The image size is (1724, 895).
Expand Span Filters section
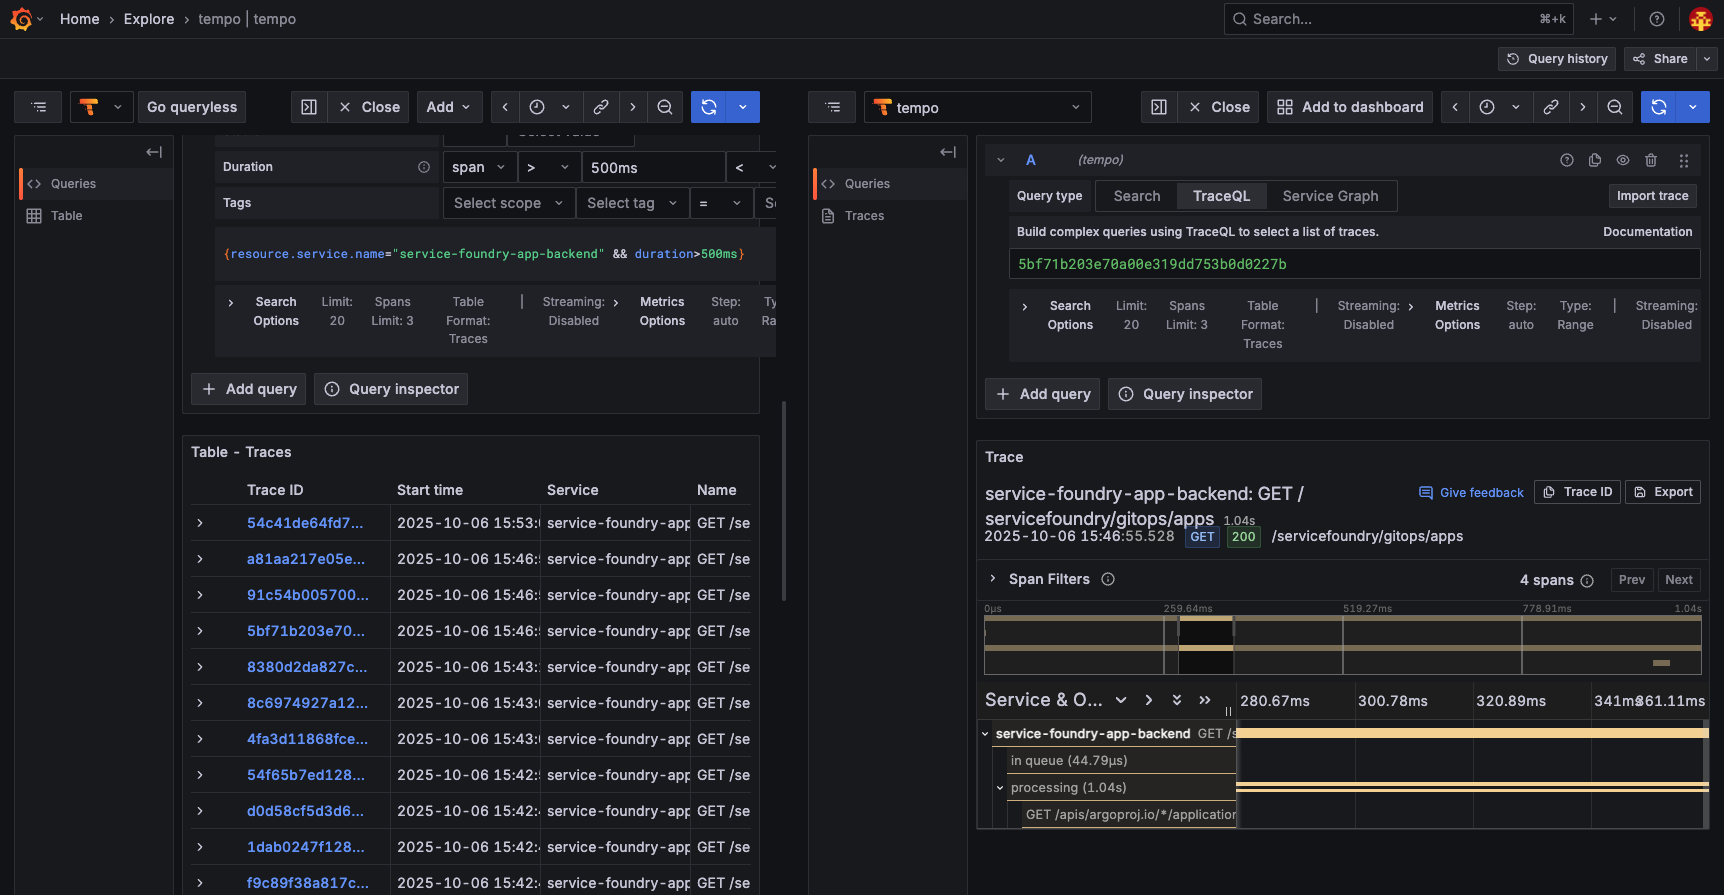(x=993, y=579)
